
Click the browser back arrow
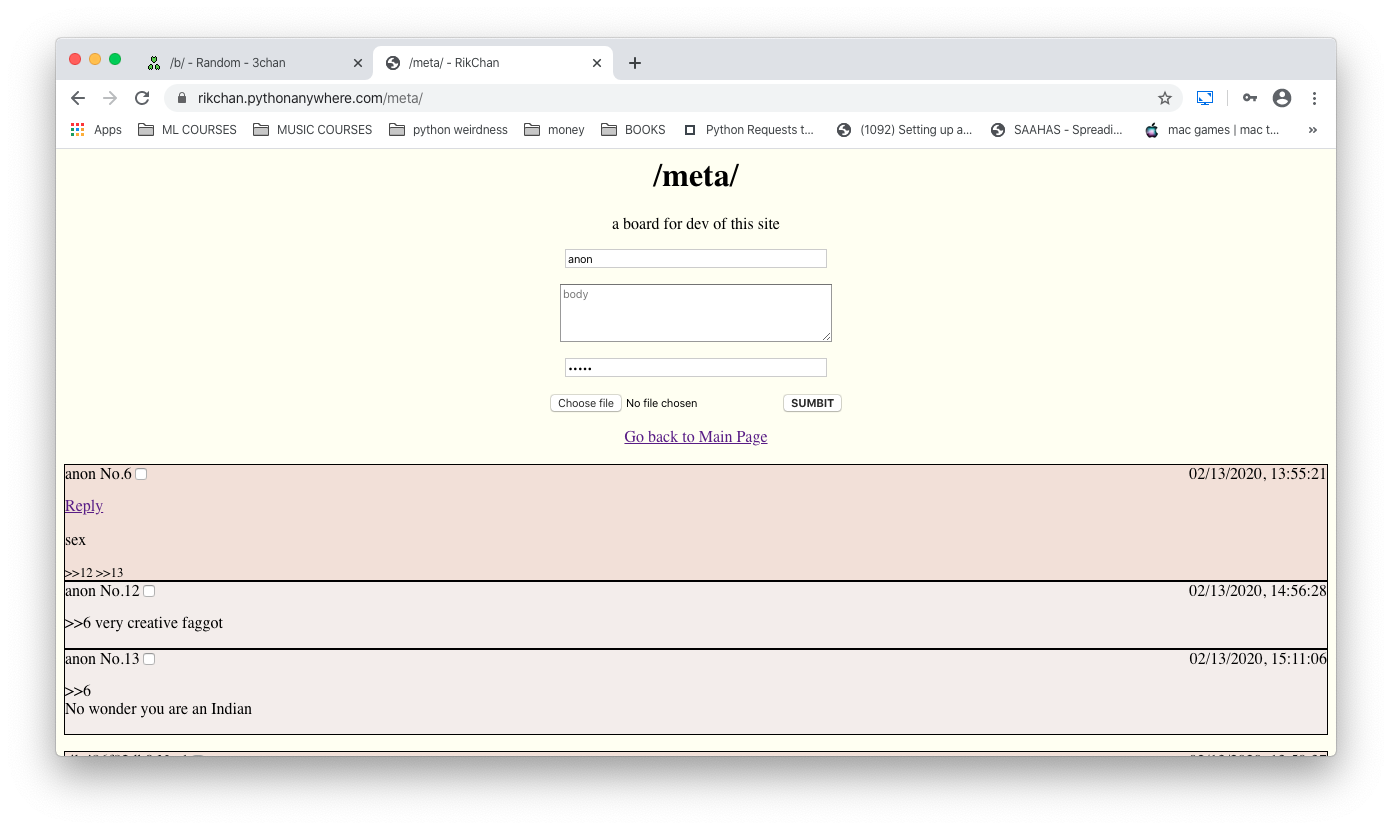(78, 98)
